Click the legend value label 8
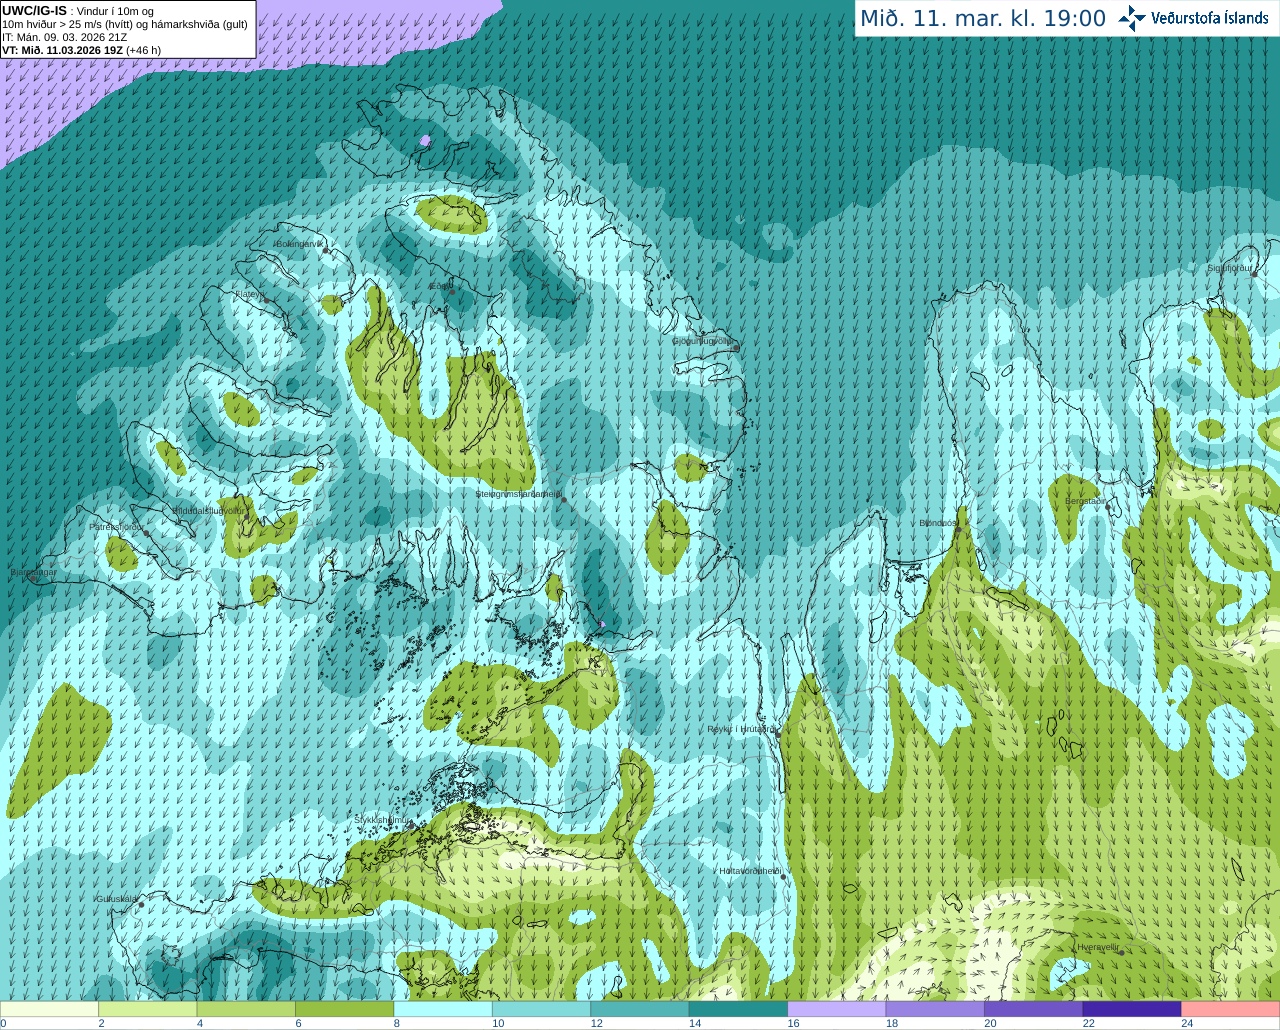The height and width of the screenshot is (1030, 1280). click(x=397, y=1023)
